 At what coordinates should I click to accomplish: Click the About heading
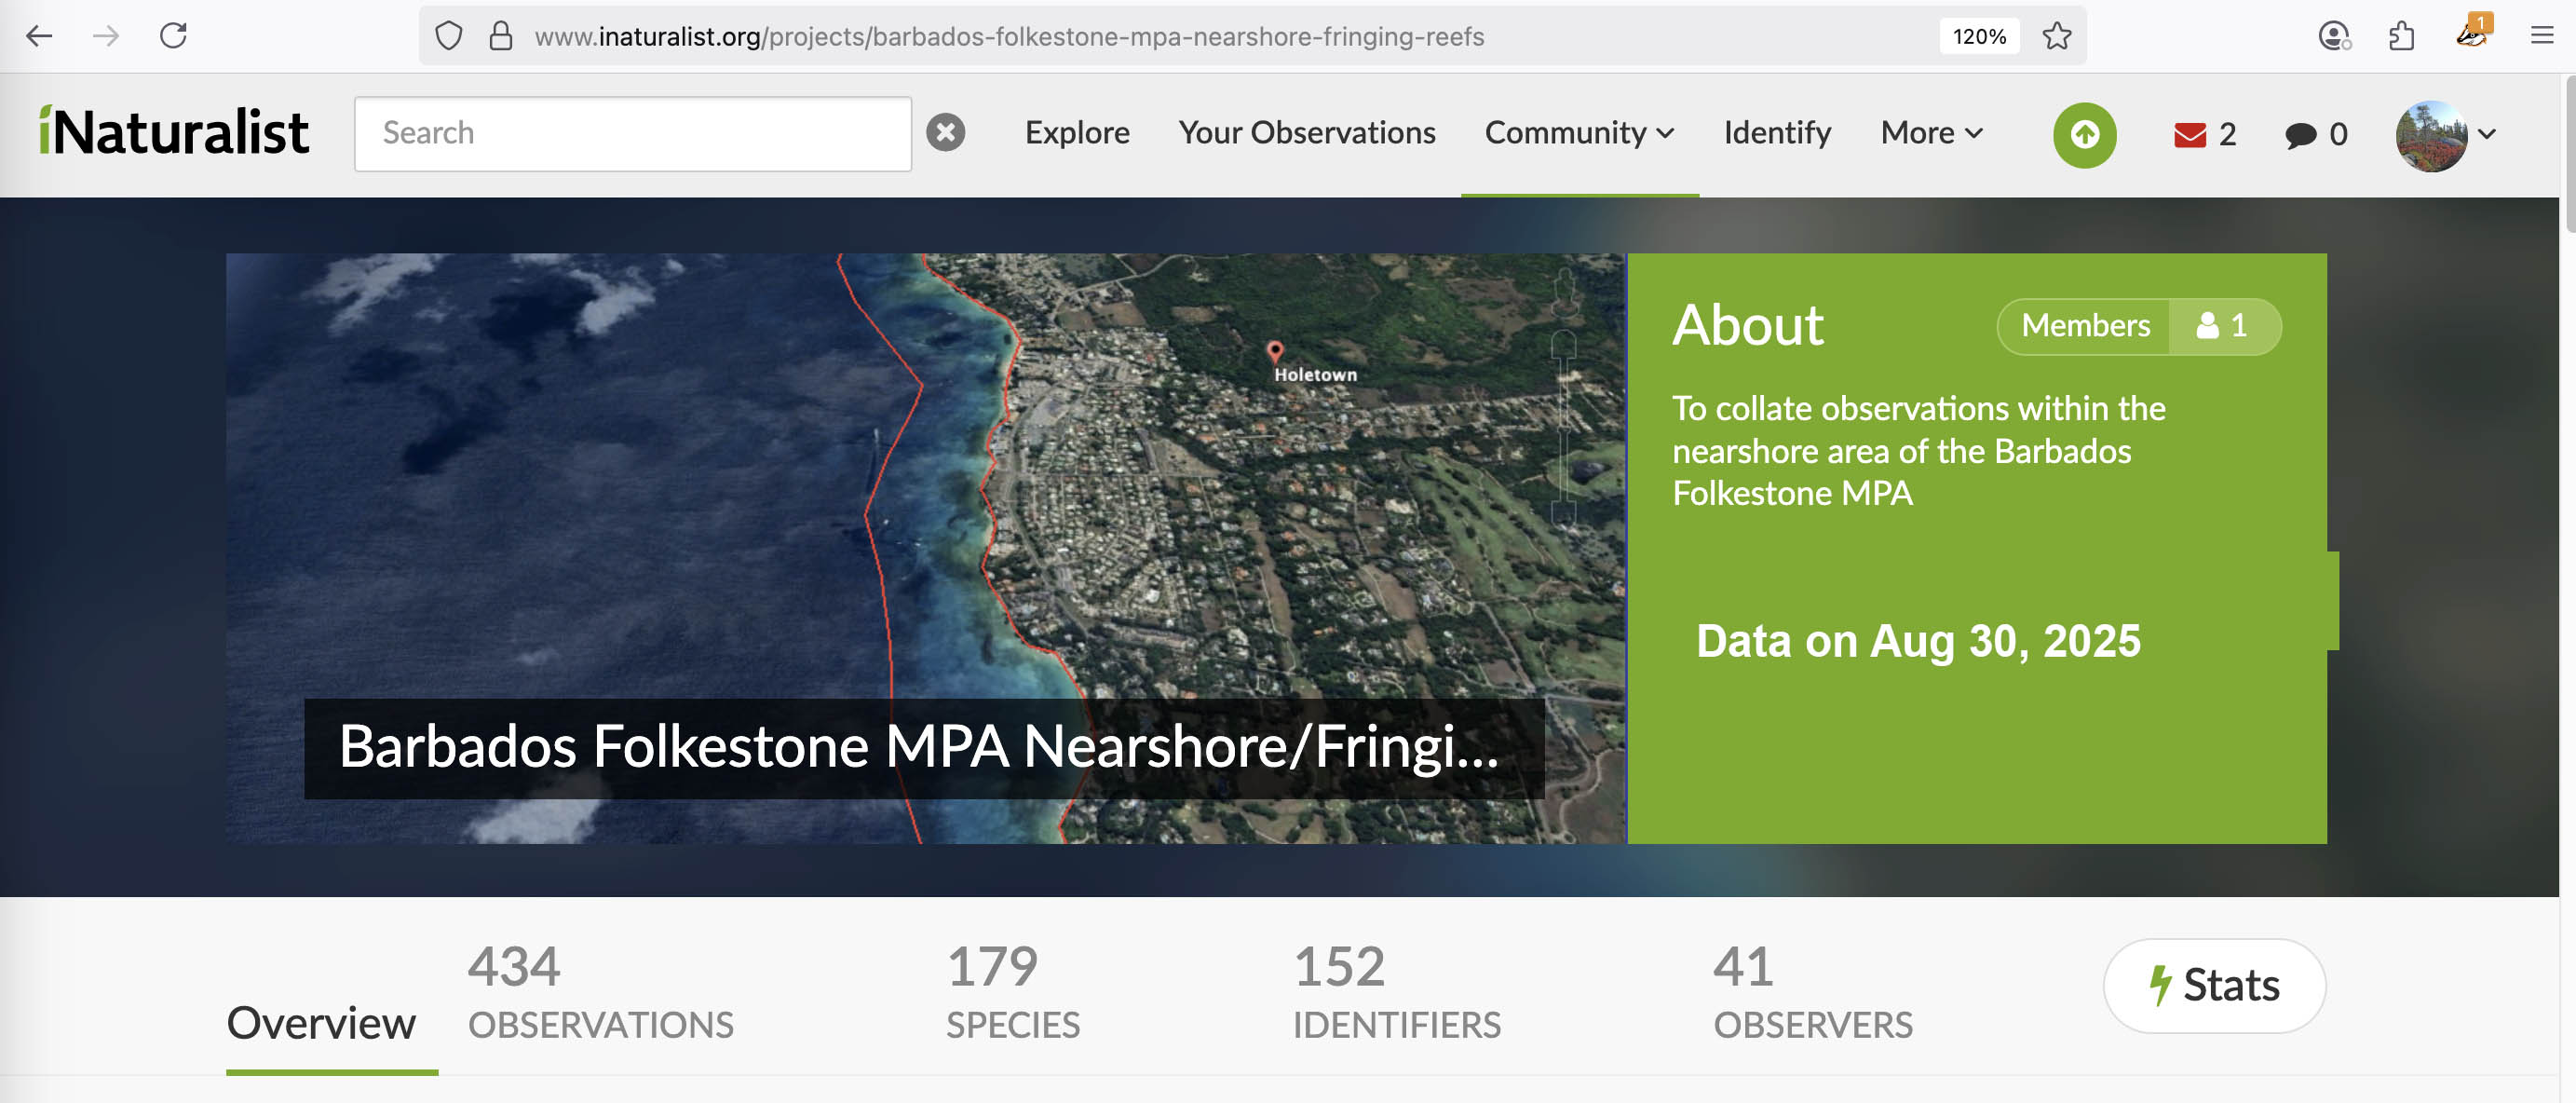coord(1747,325)
